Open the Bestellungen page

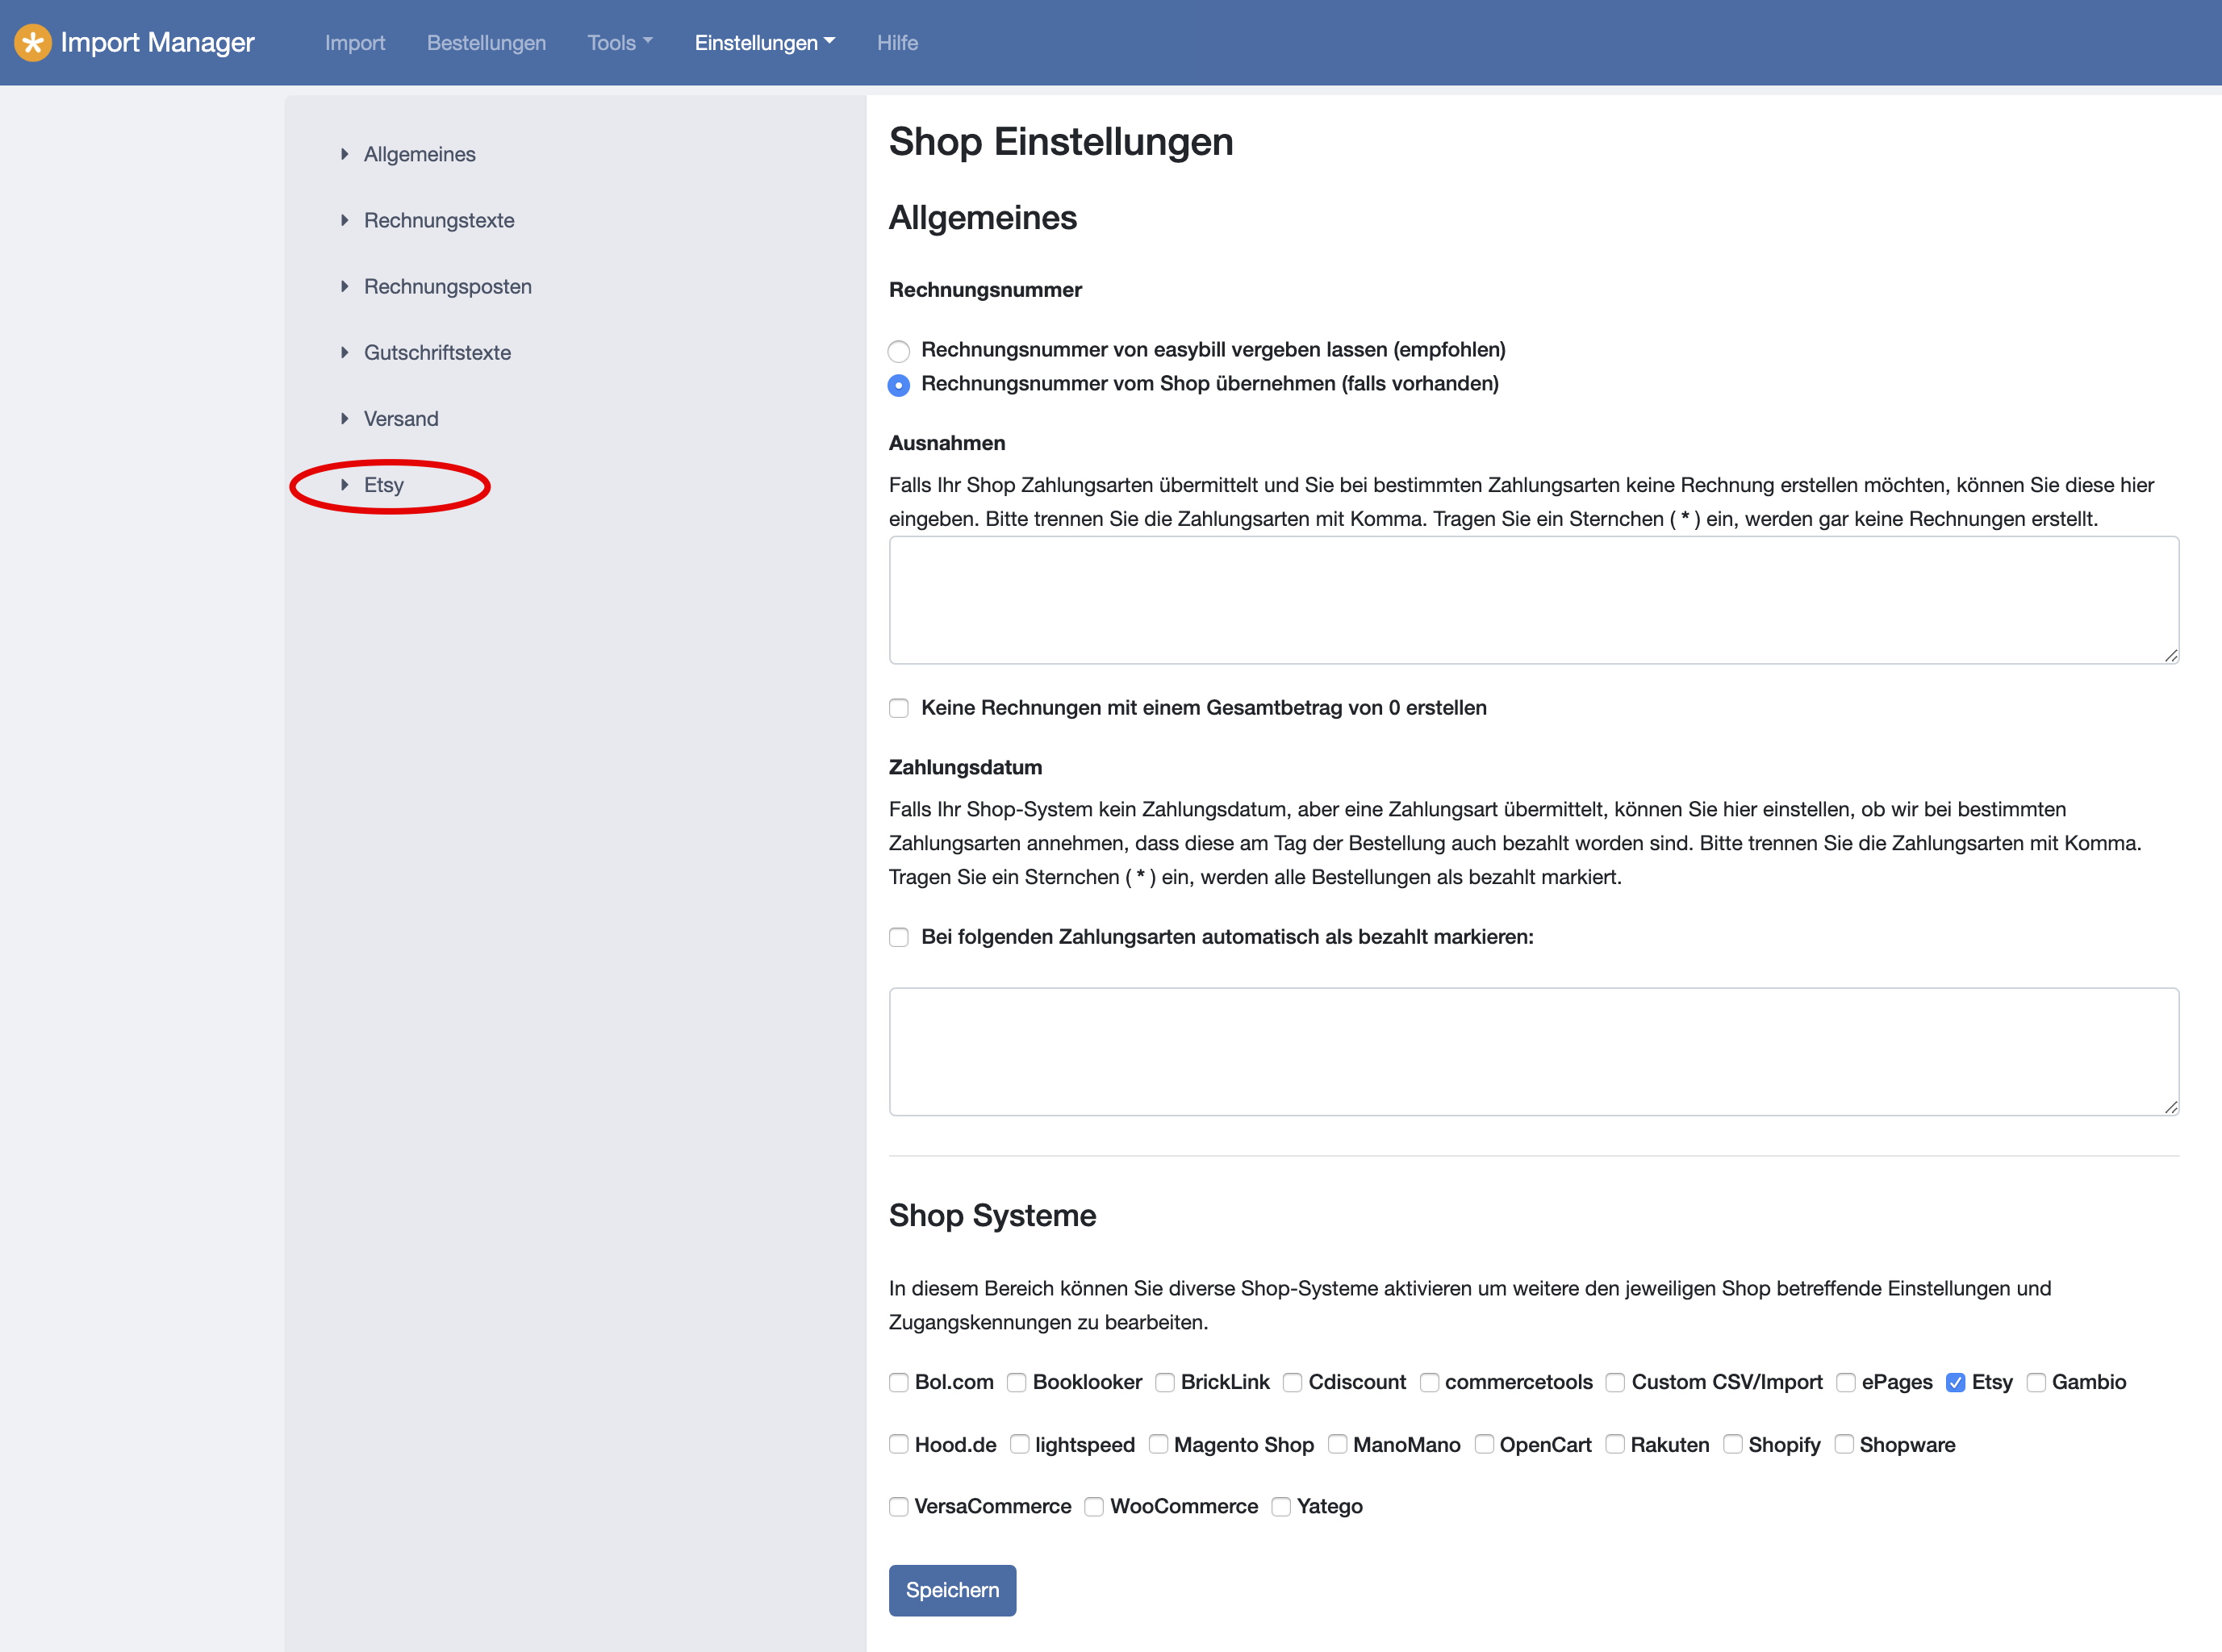tap(486, 43)
